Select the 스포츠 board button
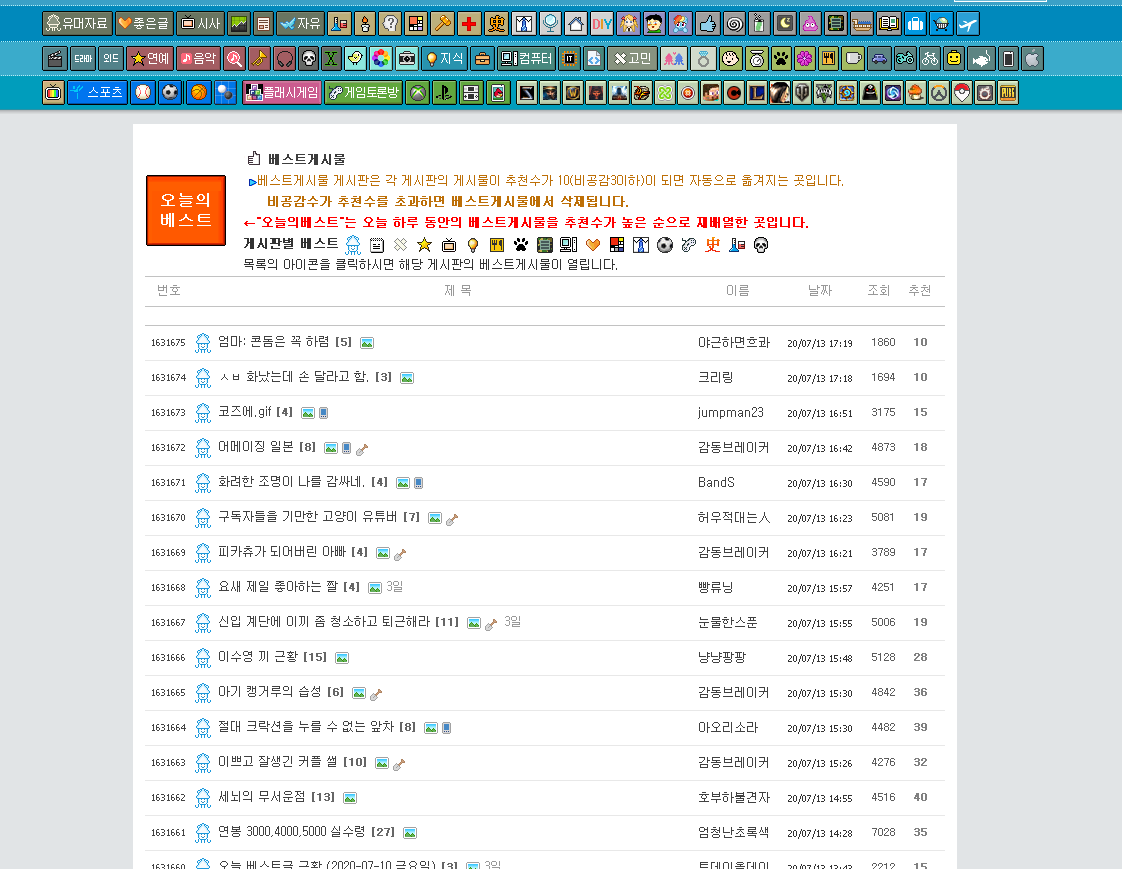The width and height of the screenshot is (1122, 869). coord(97,93)
